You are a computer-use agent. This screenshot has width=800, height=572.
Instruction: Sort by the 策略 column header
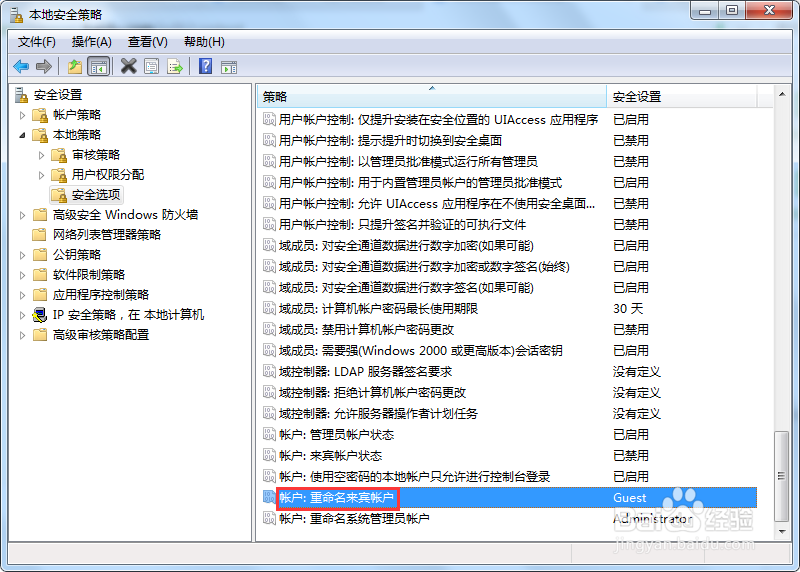click(x=432, y=96)
